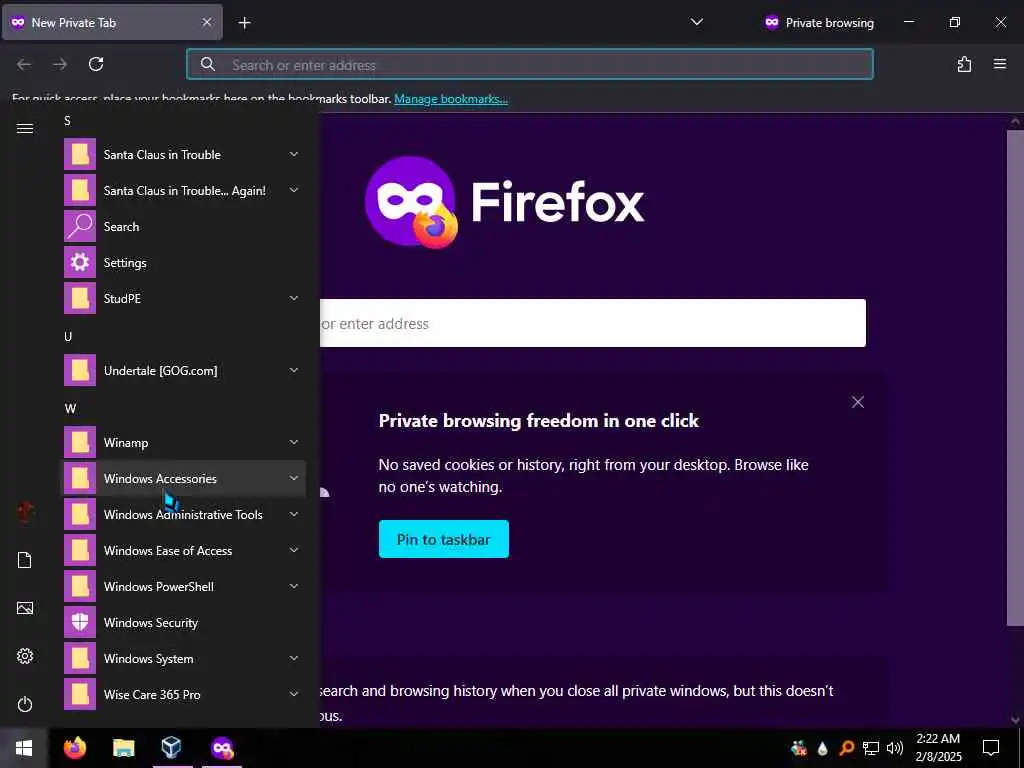Click the W letter header in app list
1024x768 pixels.
(x=71, y=409)
